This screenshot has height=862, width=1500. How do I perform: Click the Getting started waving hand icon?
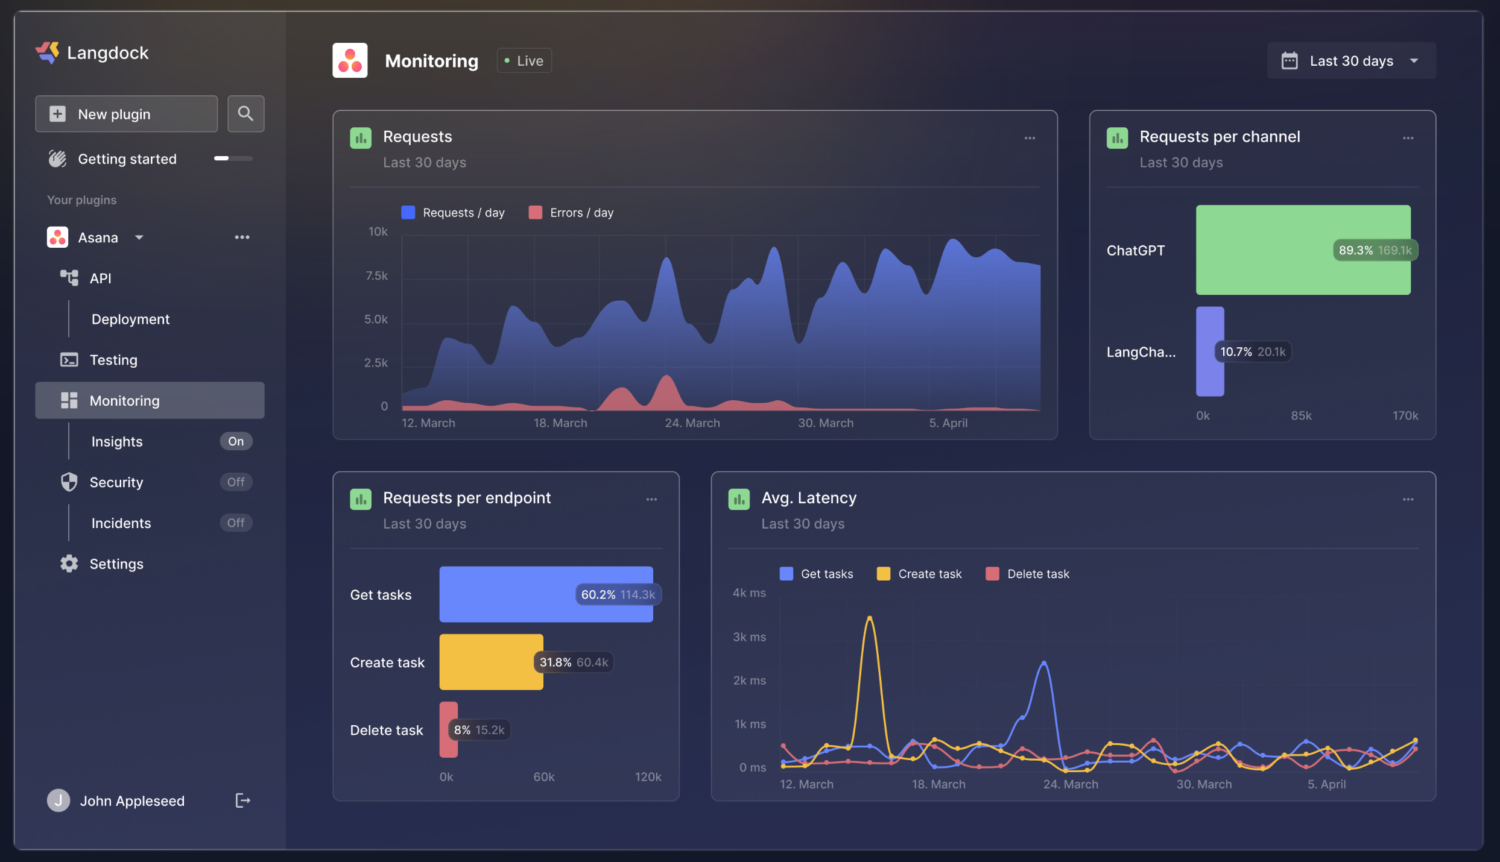(x=58, y=159)
